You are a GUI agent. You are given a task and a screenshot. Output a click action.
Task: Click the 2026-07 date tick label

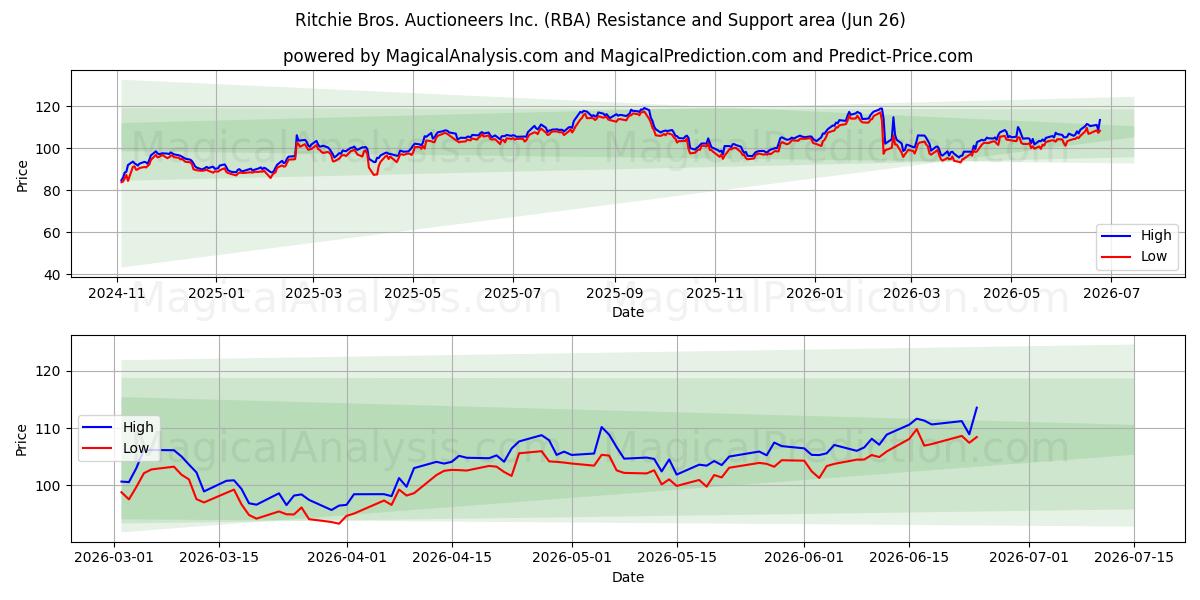tap(1110, 294)
